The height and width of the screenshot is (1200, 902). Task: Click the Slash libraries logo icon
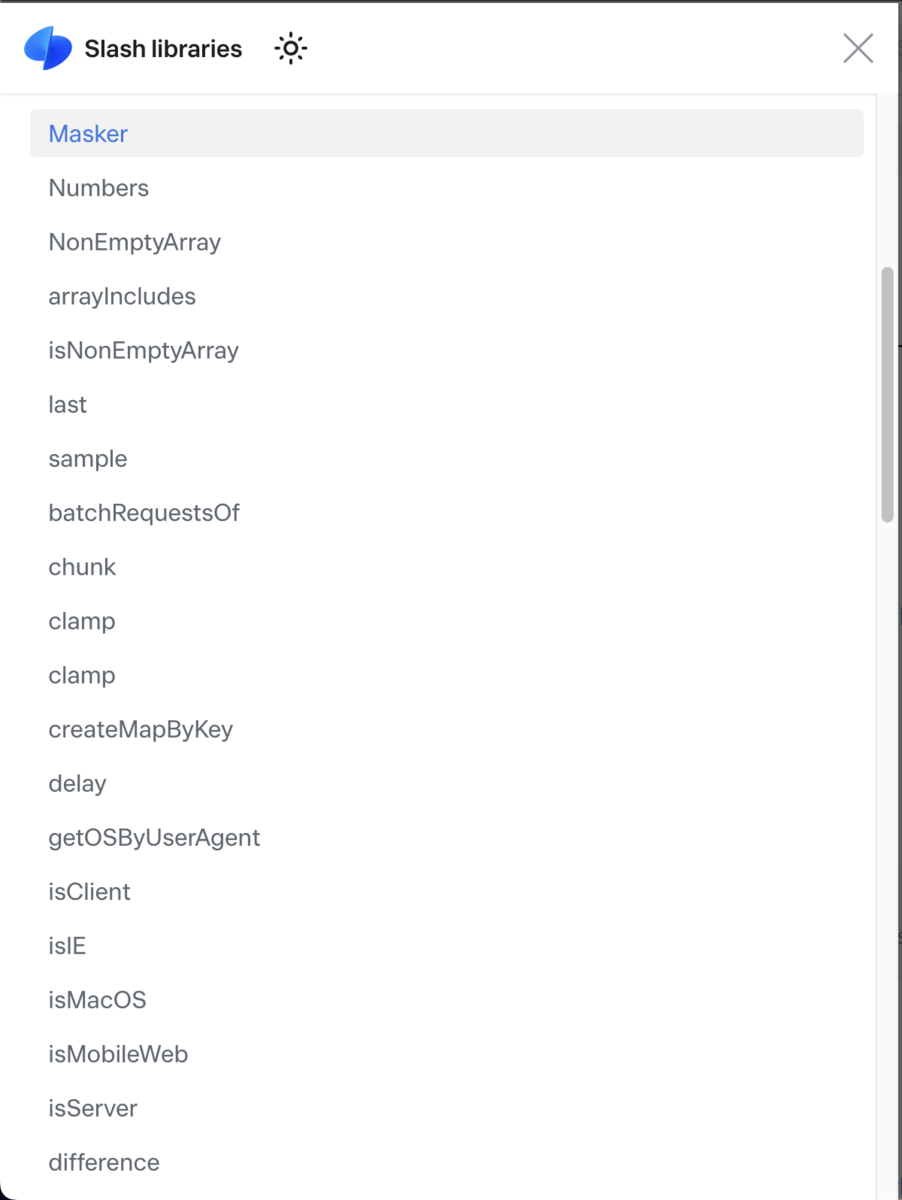49,47
